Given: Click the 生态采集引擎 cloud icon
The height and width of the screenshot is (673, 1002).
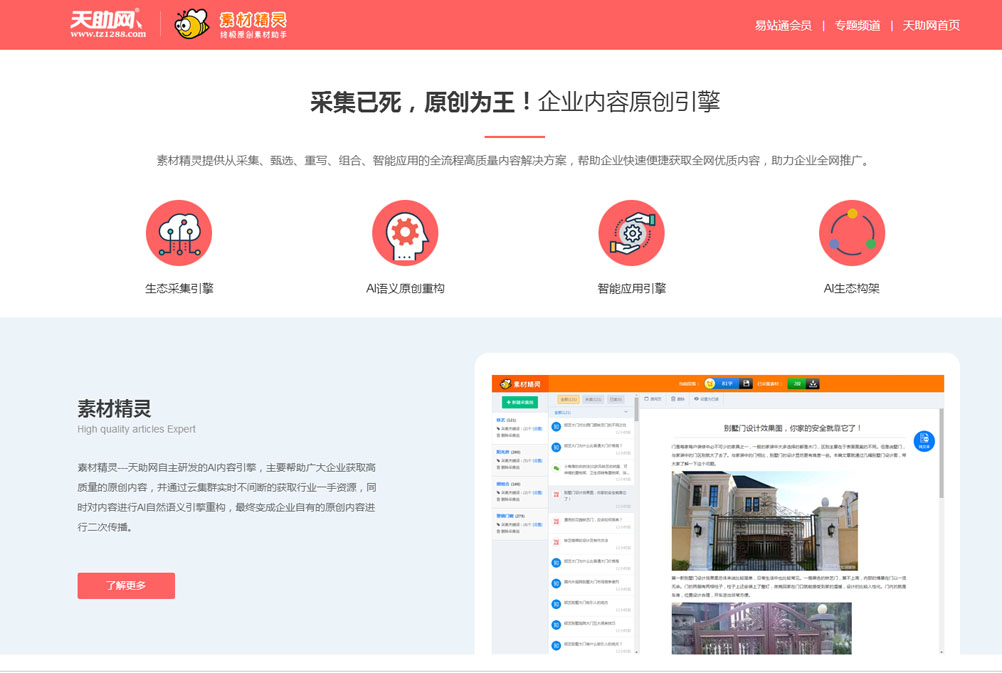Looking at the screenshot, I should coord(179,233).
